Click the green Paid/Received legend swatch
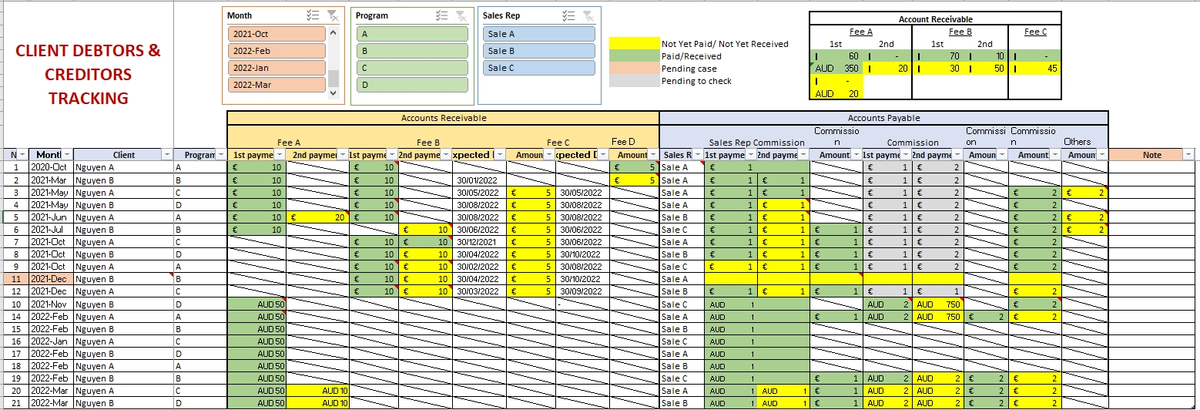Image resolution: width=1200 pixels, height=410 pixels. (634, 56)
